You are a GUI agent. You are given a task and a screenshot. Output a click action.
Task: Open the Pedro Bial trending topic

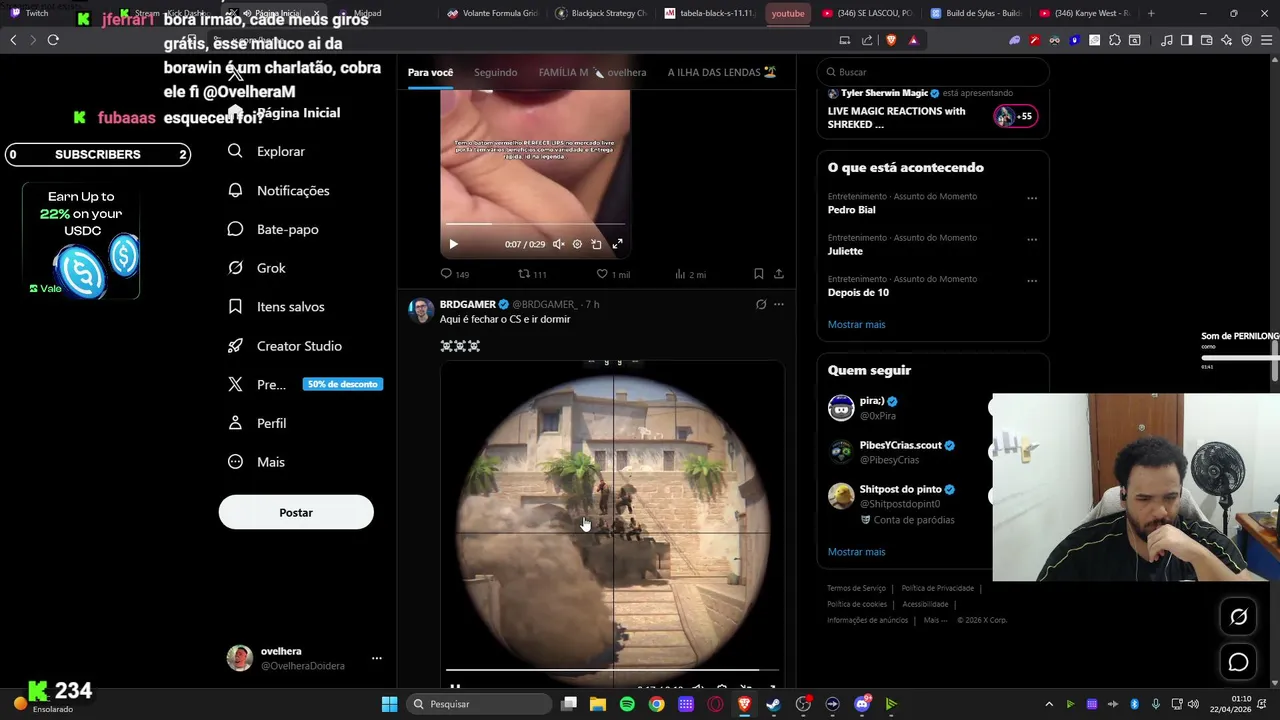[852, 210]
